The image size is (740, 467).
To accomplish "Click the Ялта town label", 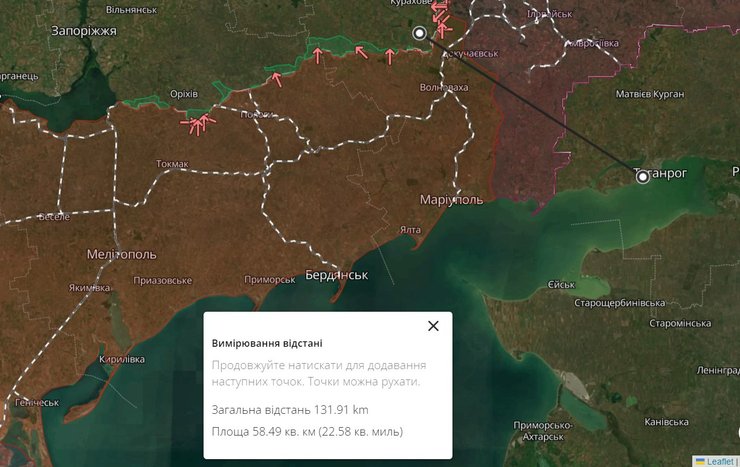I will click(x=410, y=230).
